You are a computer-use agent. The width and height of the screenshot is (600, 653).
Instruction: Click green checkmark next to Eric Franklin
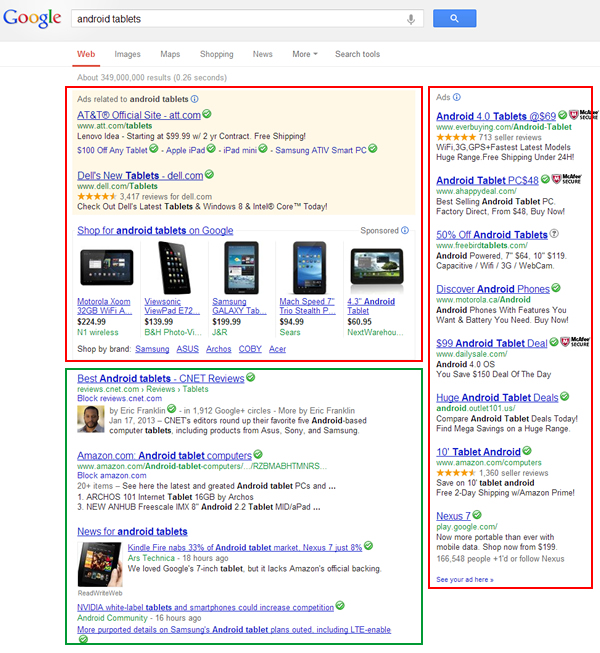pos(172,409)
